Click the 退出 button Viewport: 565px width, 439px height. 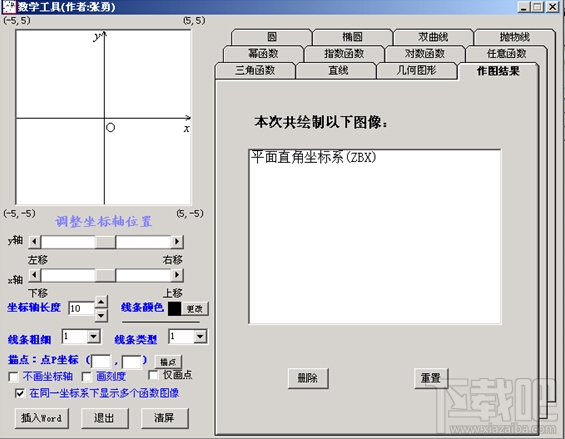pos(104,418)
